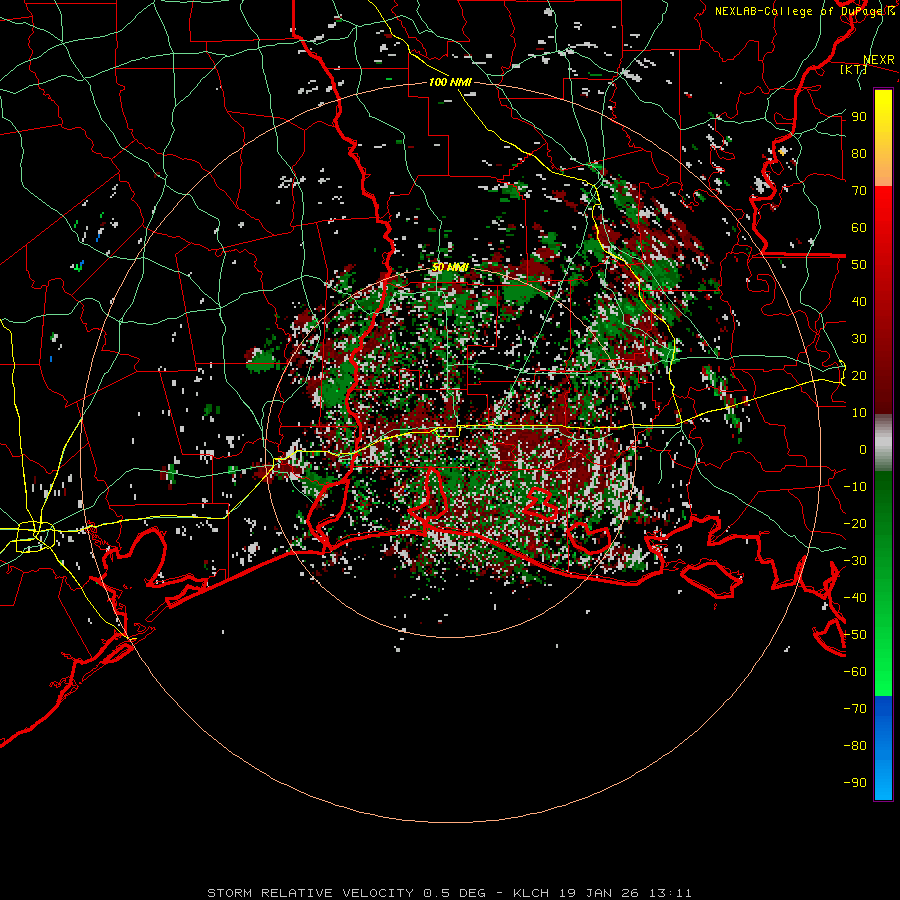The image size is (900, 900).
Task: Click the [KT] units label above color bar
Action: 853,69
